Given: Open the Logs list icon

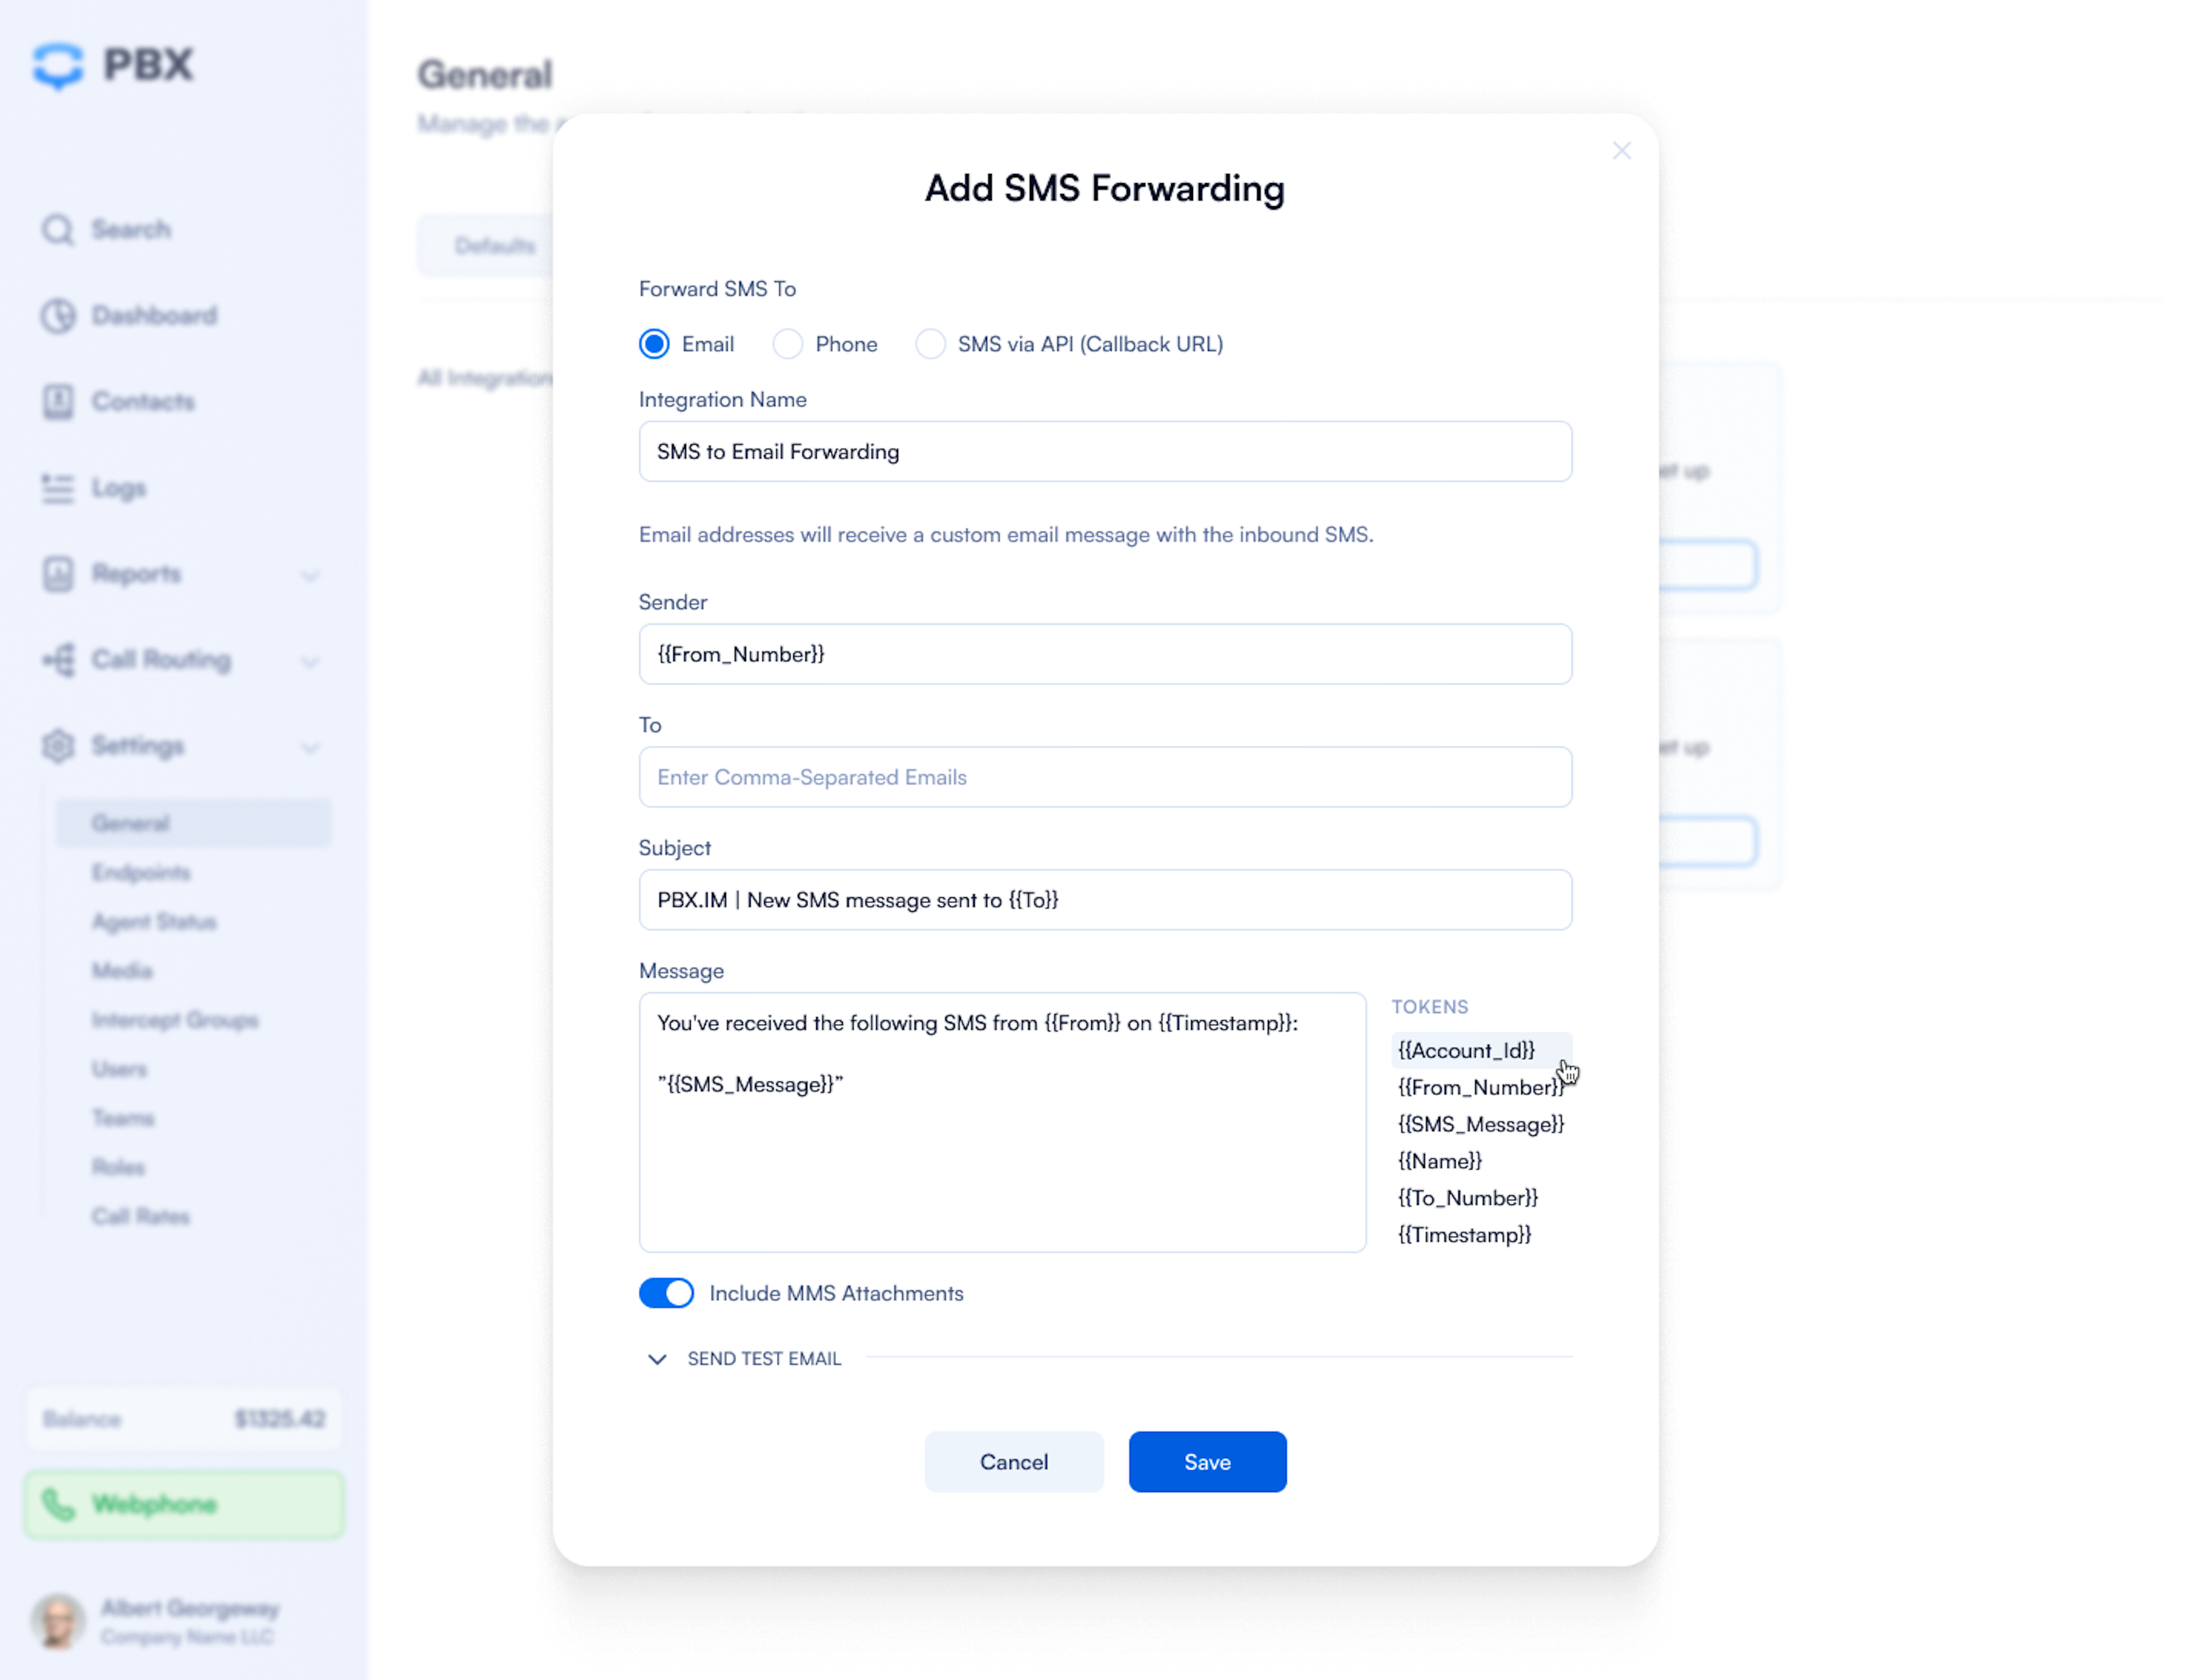Looking at the screenshot, I should (58, 488).
